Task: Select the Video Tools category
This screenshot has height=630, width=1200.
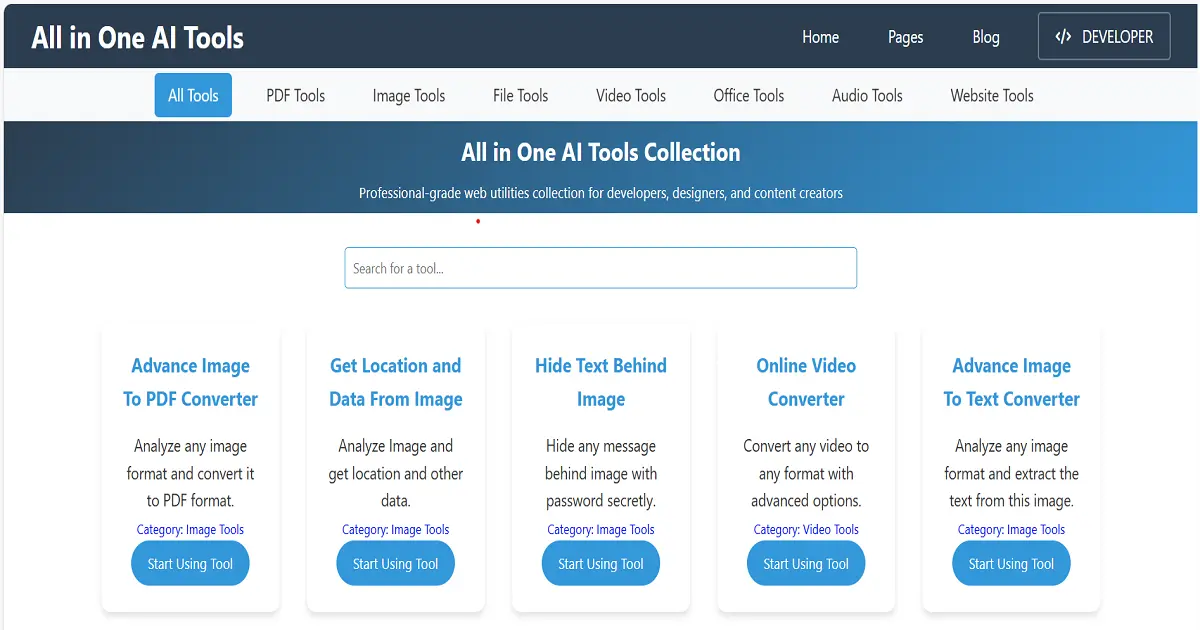Action: tap(630, 95)
